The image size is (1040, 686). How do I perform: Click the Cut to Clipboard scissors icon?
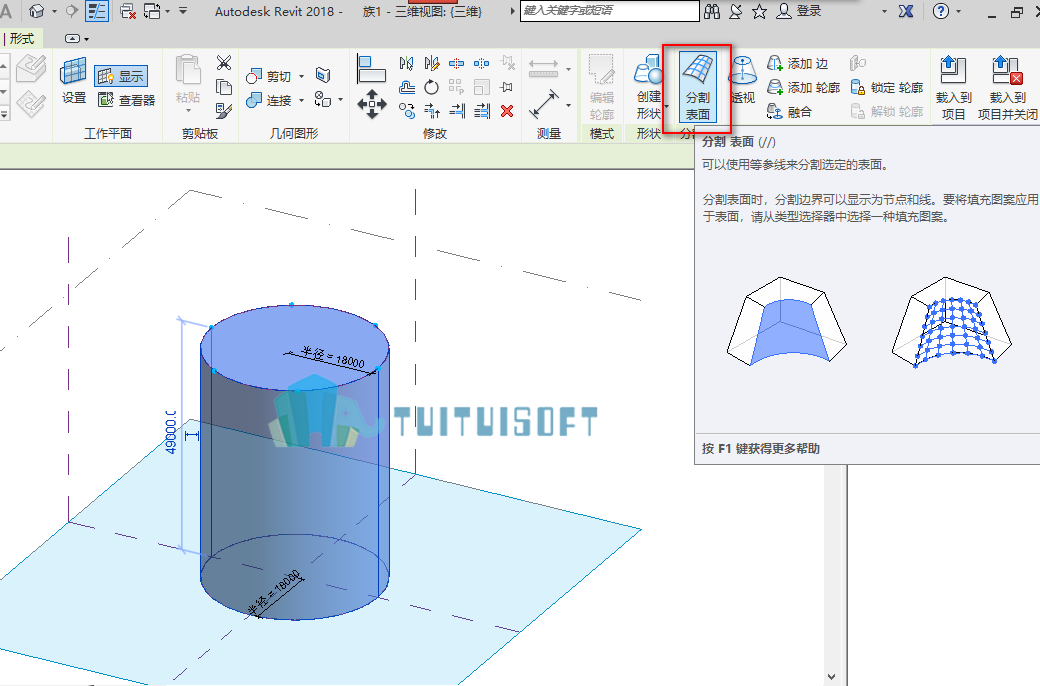(224, 63)
